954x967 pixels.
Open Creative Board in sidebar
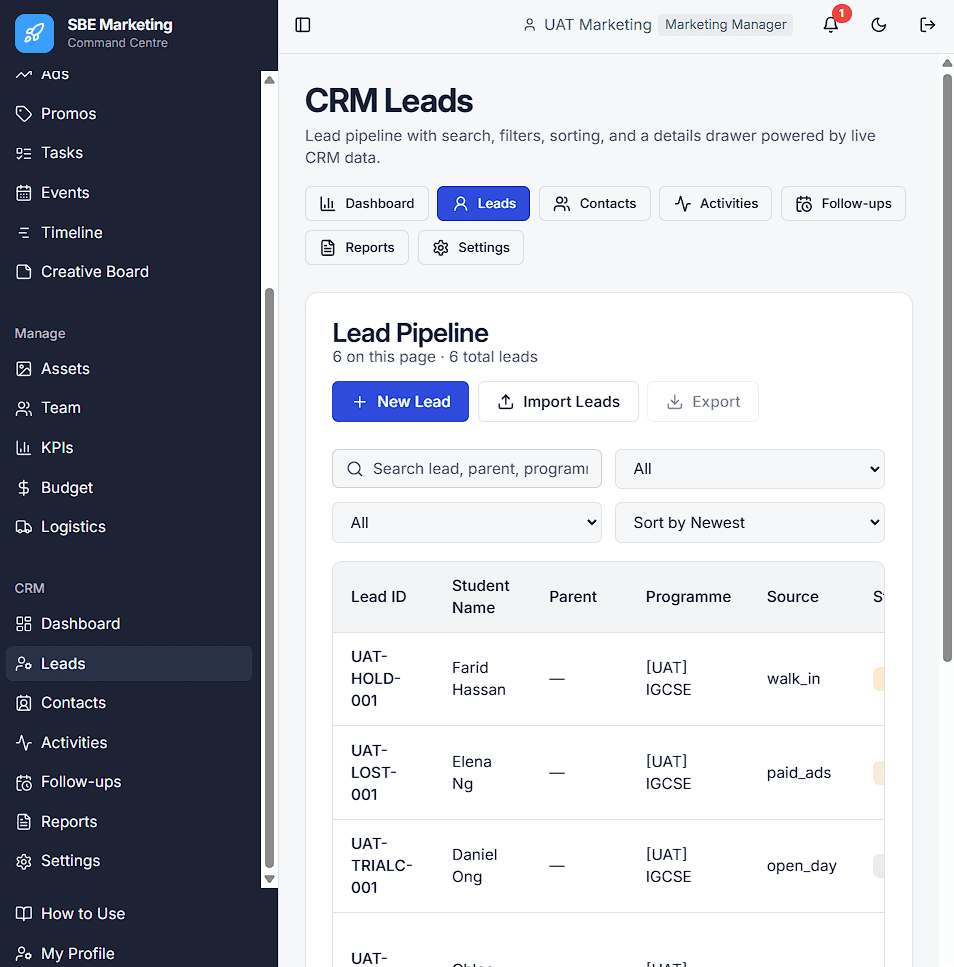128,272
